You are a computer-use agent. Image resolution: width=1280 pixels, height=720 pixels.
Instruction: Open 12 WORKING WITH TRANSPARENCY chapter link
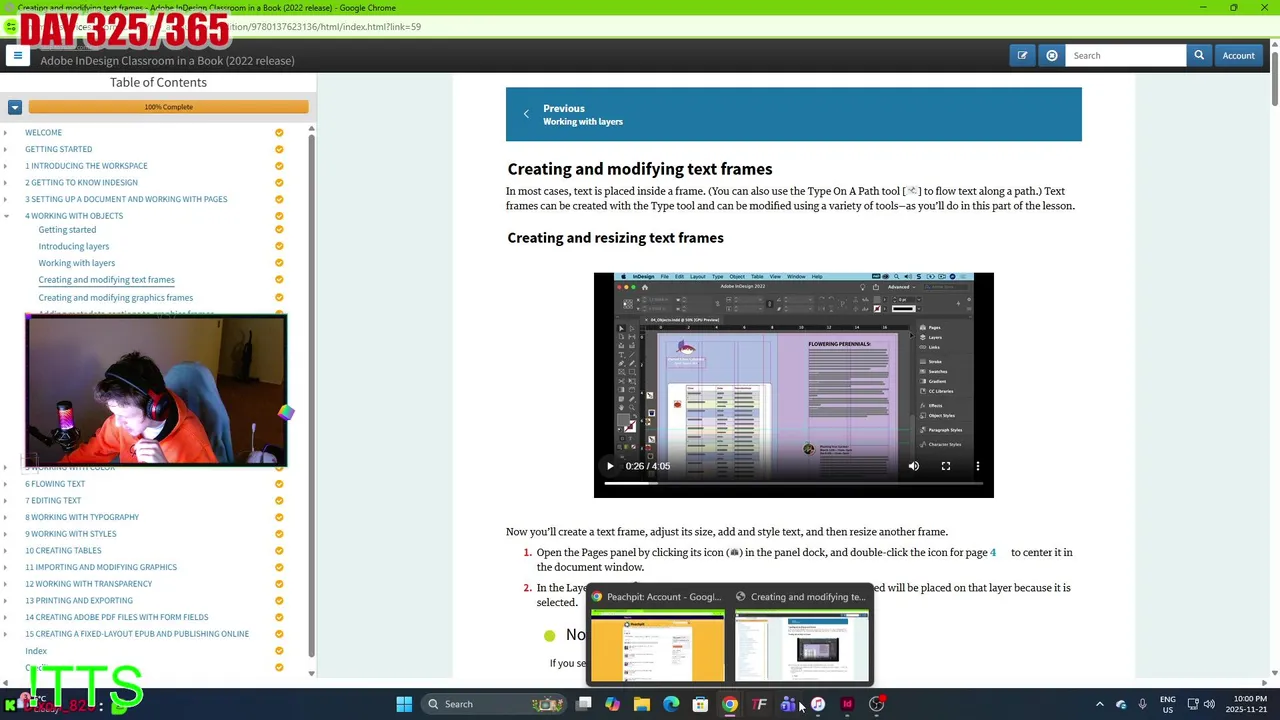(x=89, y=584)
